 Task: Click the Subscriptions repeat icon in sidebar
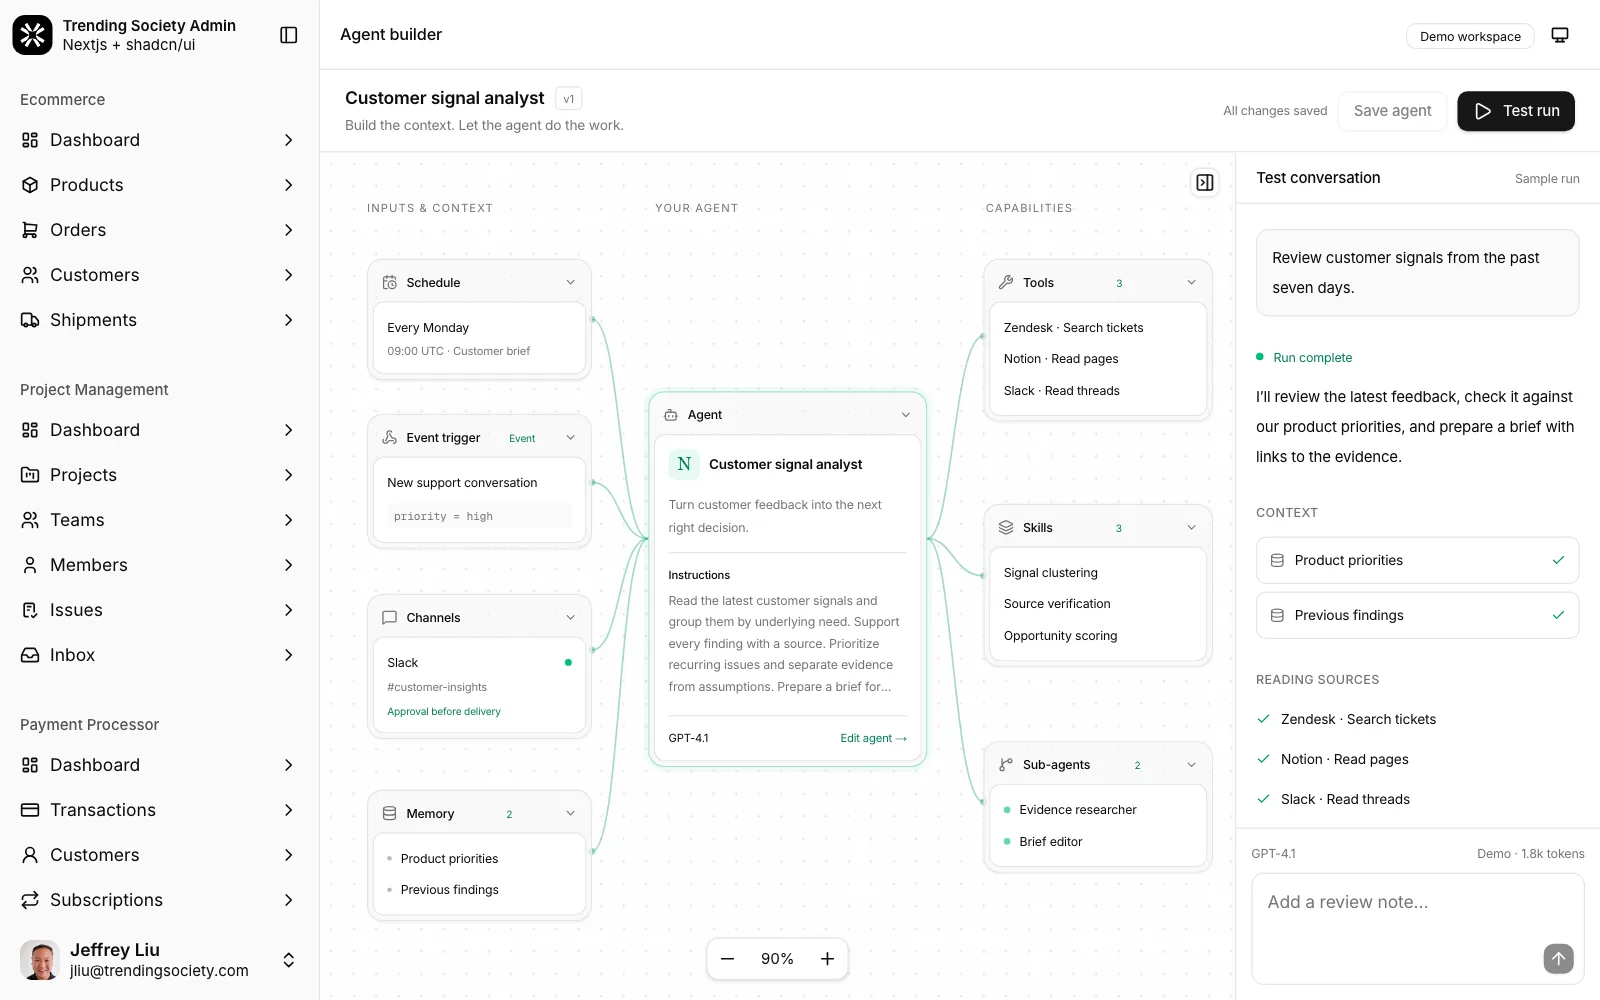pyautogui.click(x=30, y=900)
